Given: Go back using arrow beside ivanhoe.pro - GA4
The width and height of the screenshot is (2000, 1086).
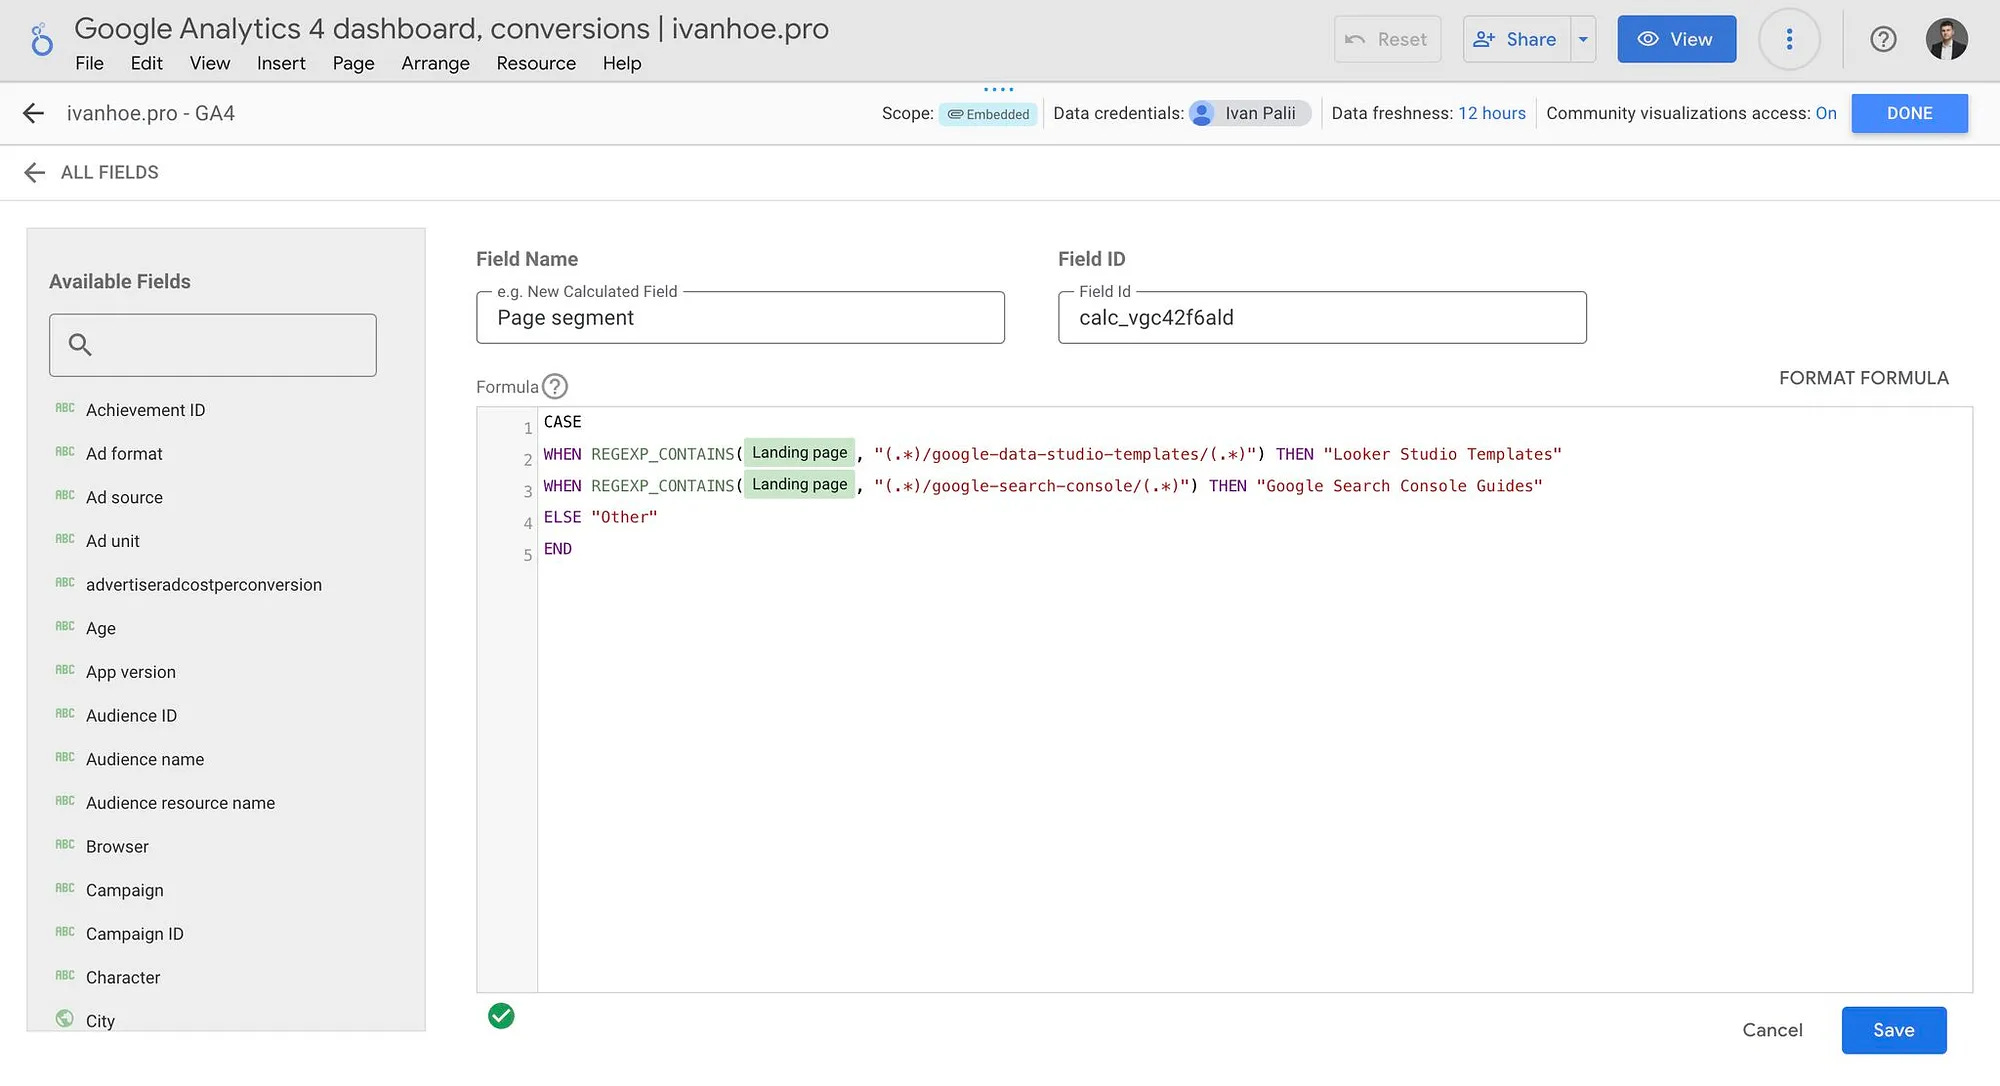Looking at the screenshot, I should click(33, 113).
